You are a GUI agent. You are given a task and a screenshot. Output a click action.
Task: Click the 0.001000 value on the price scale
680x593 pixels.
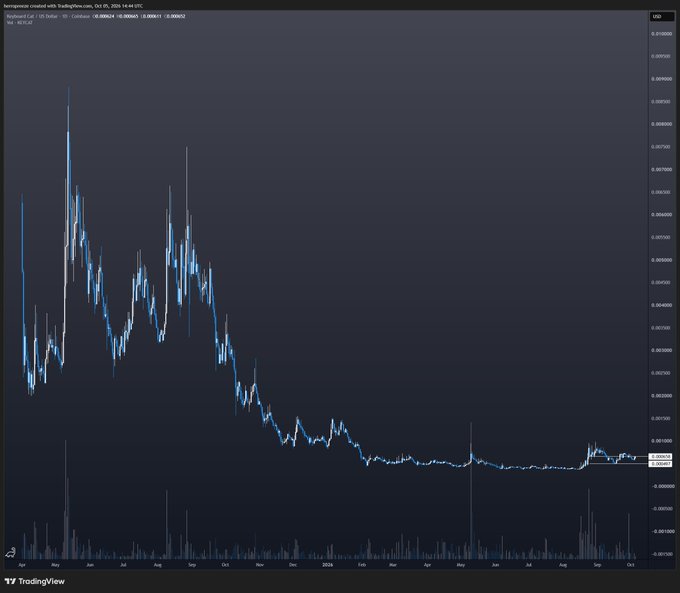point(661,441)
